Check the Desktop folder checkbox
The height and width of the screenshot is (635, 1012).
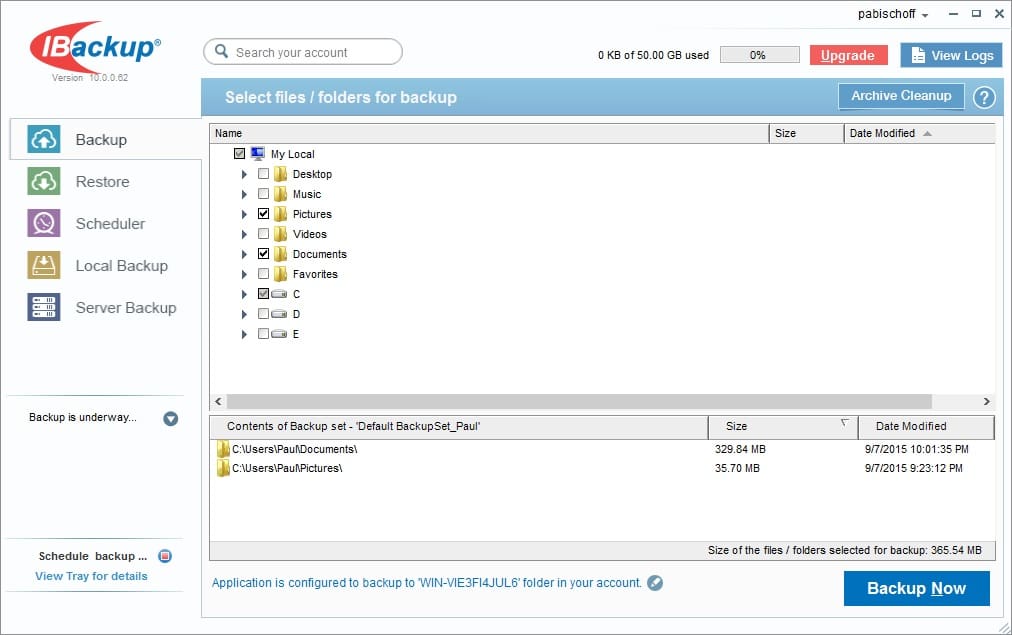(264, 174)
